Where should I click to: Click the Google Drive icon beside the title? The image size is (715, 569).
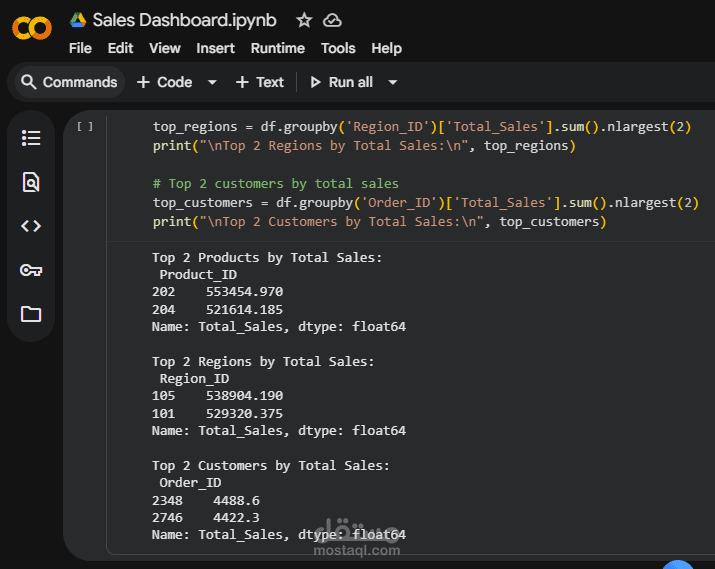[78, 20]
